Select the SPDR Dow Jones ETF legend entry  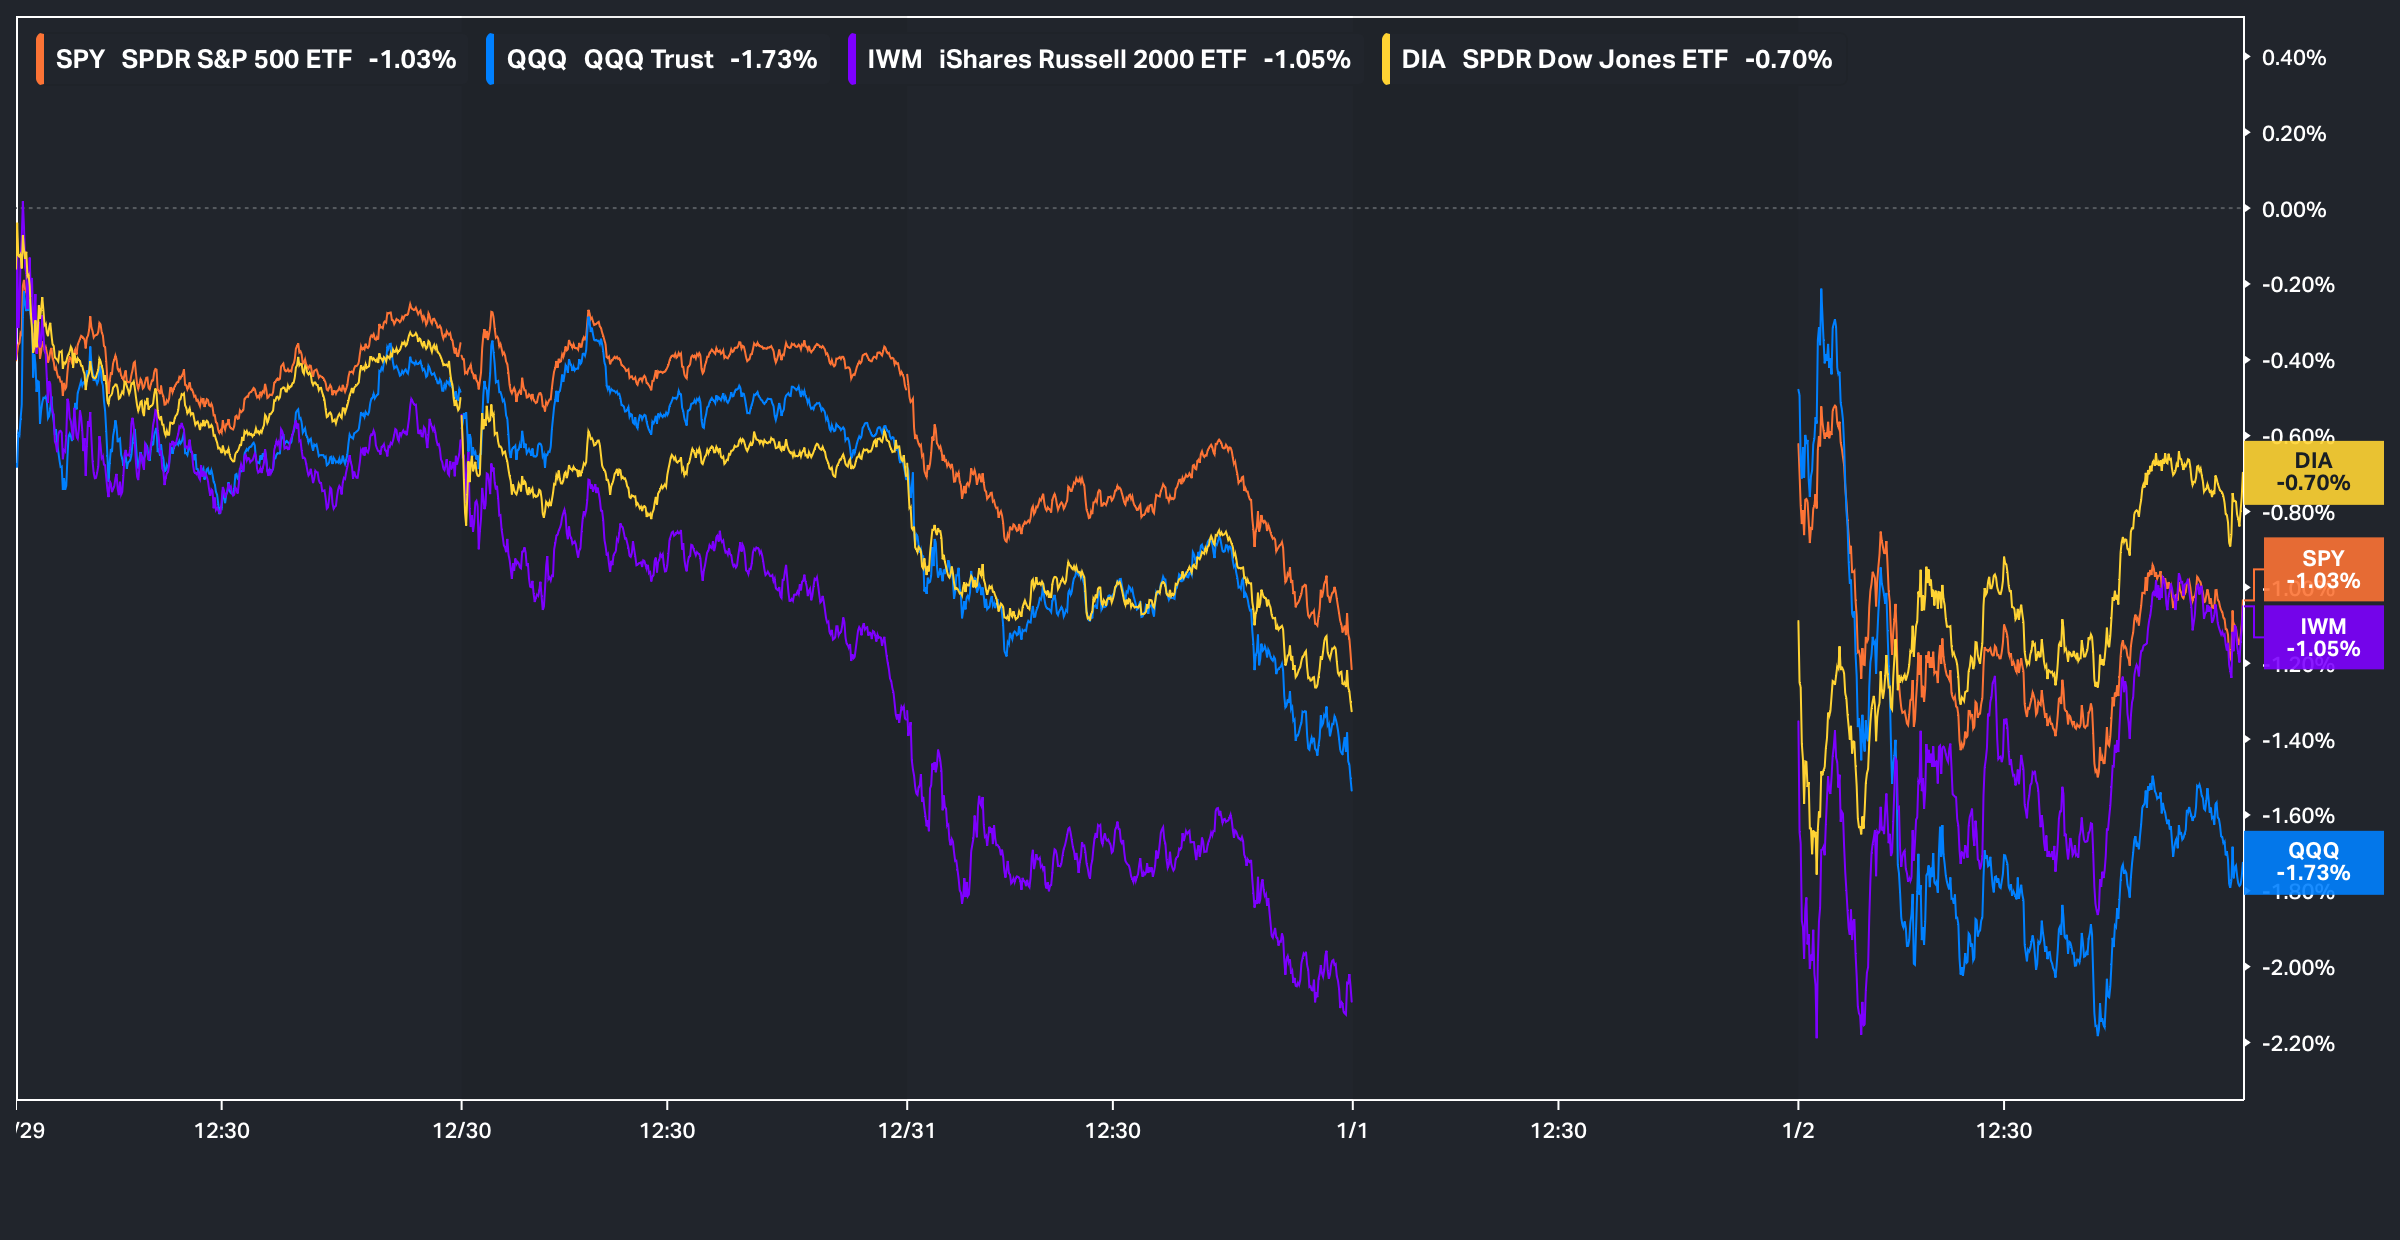pos(1594,59)
